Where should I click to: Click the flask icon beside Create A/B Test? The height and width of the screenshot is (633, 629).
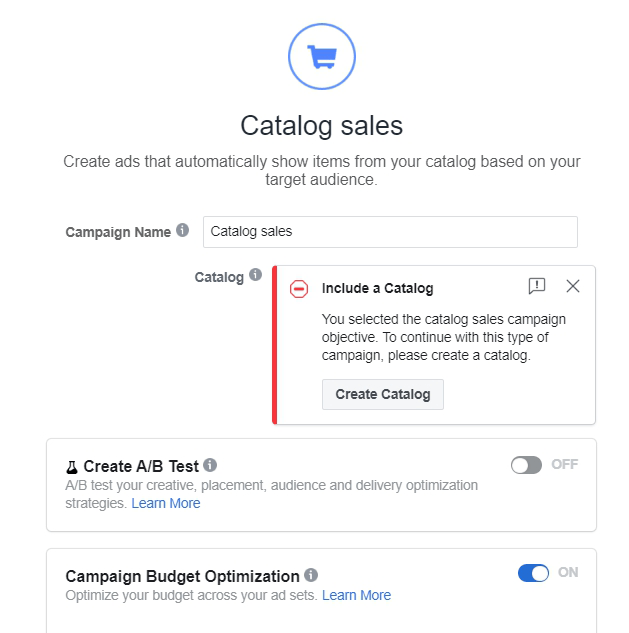pos(72,467)
